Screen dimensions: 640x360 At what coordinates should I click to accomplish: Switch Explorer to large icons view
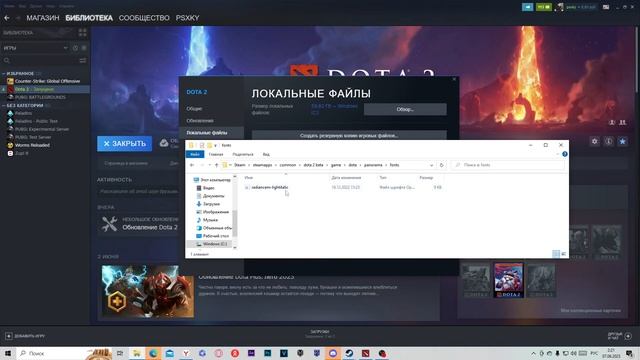coord(564,254)
